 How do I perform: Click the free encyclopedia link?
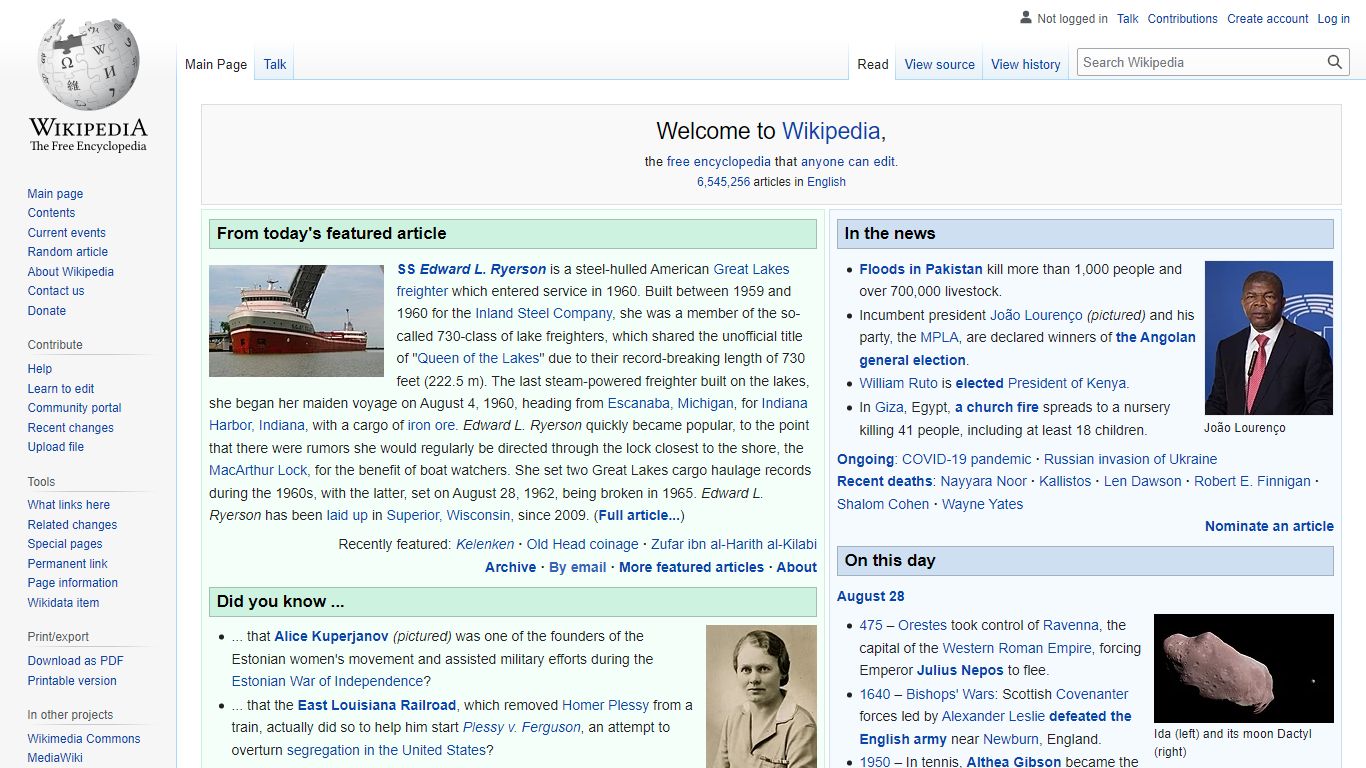tap(719, 161)
